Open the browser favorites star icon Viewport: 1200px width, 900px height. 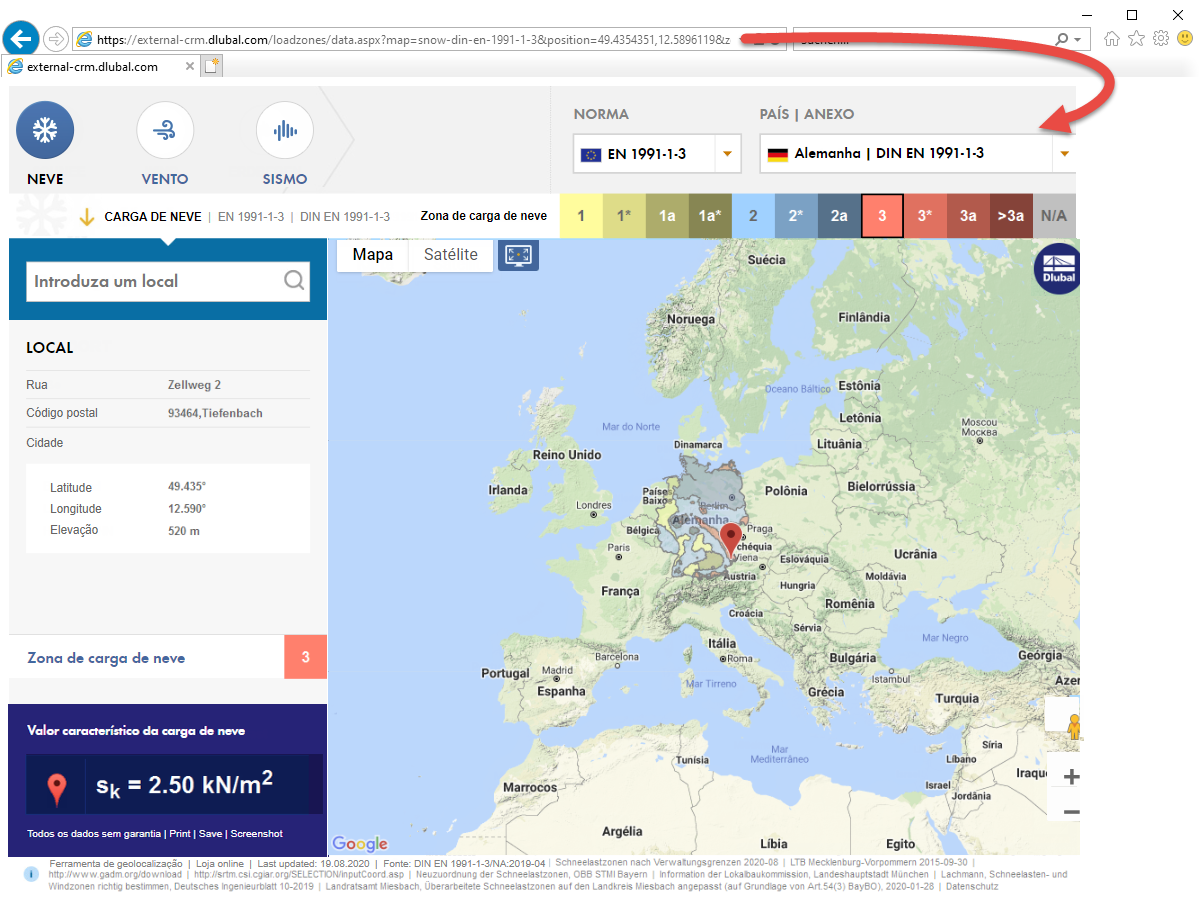pos(1136,39)
